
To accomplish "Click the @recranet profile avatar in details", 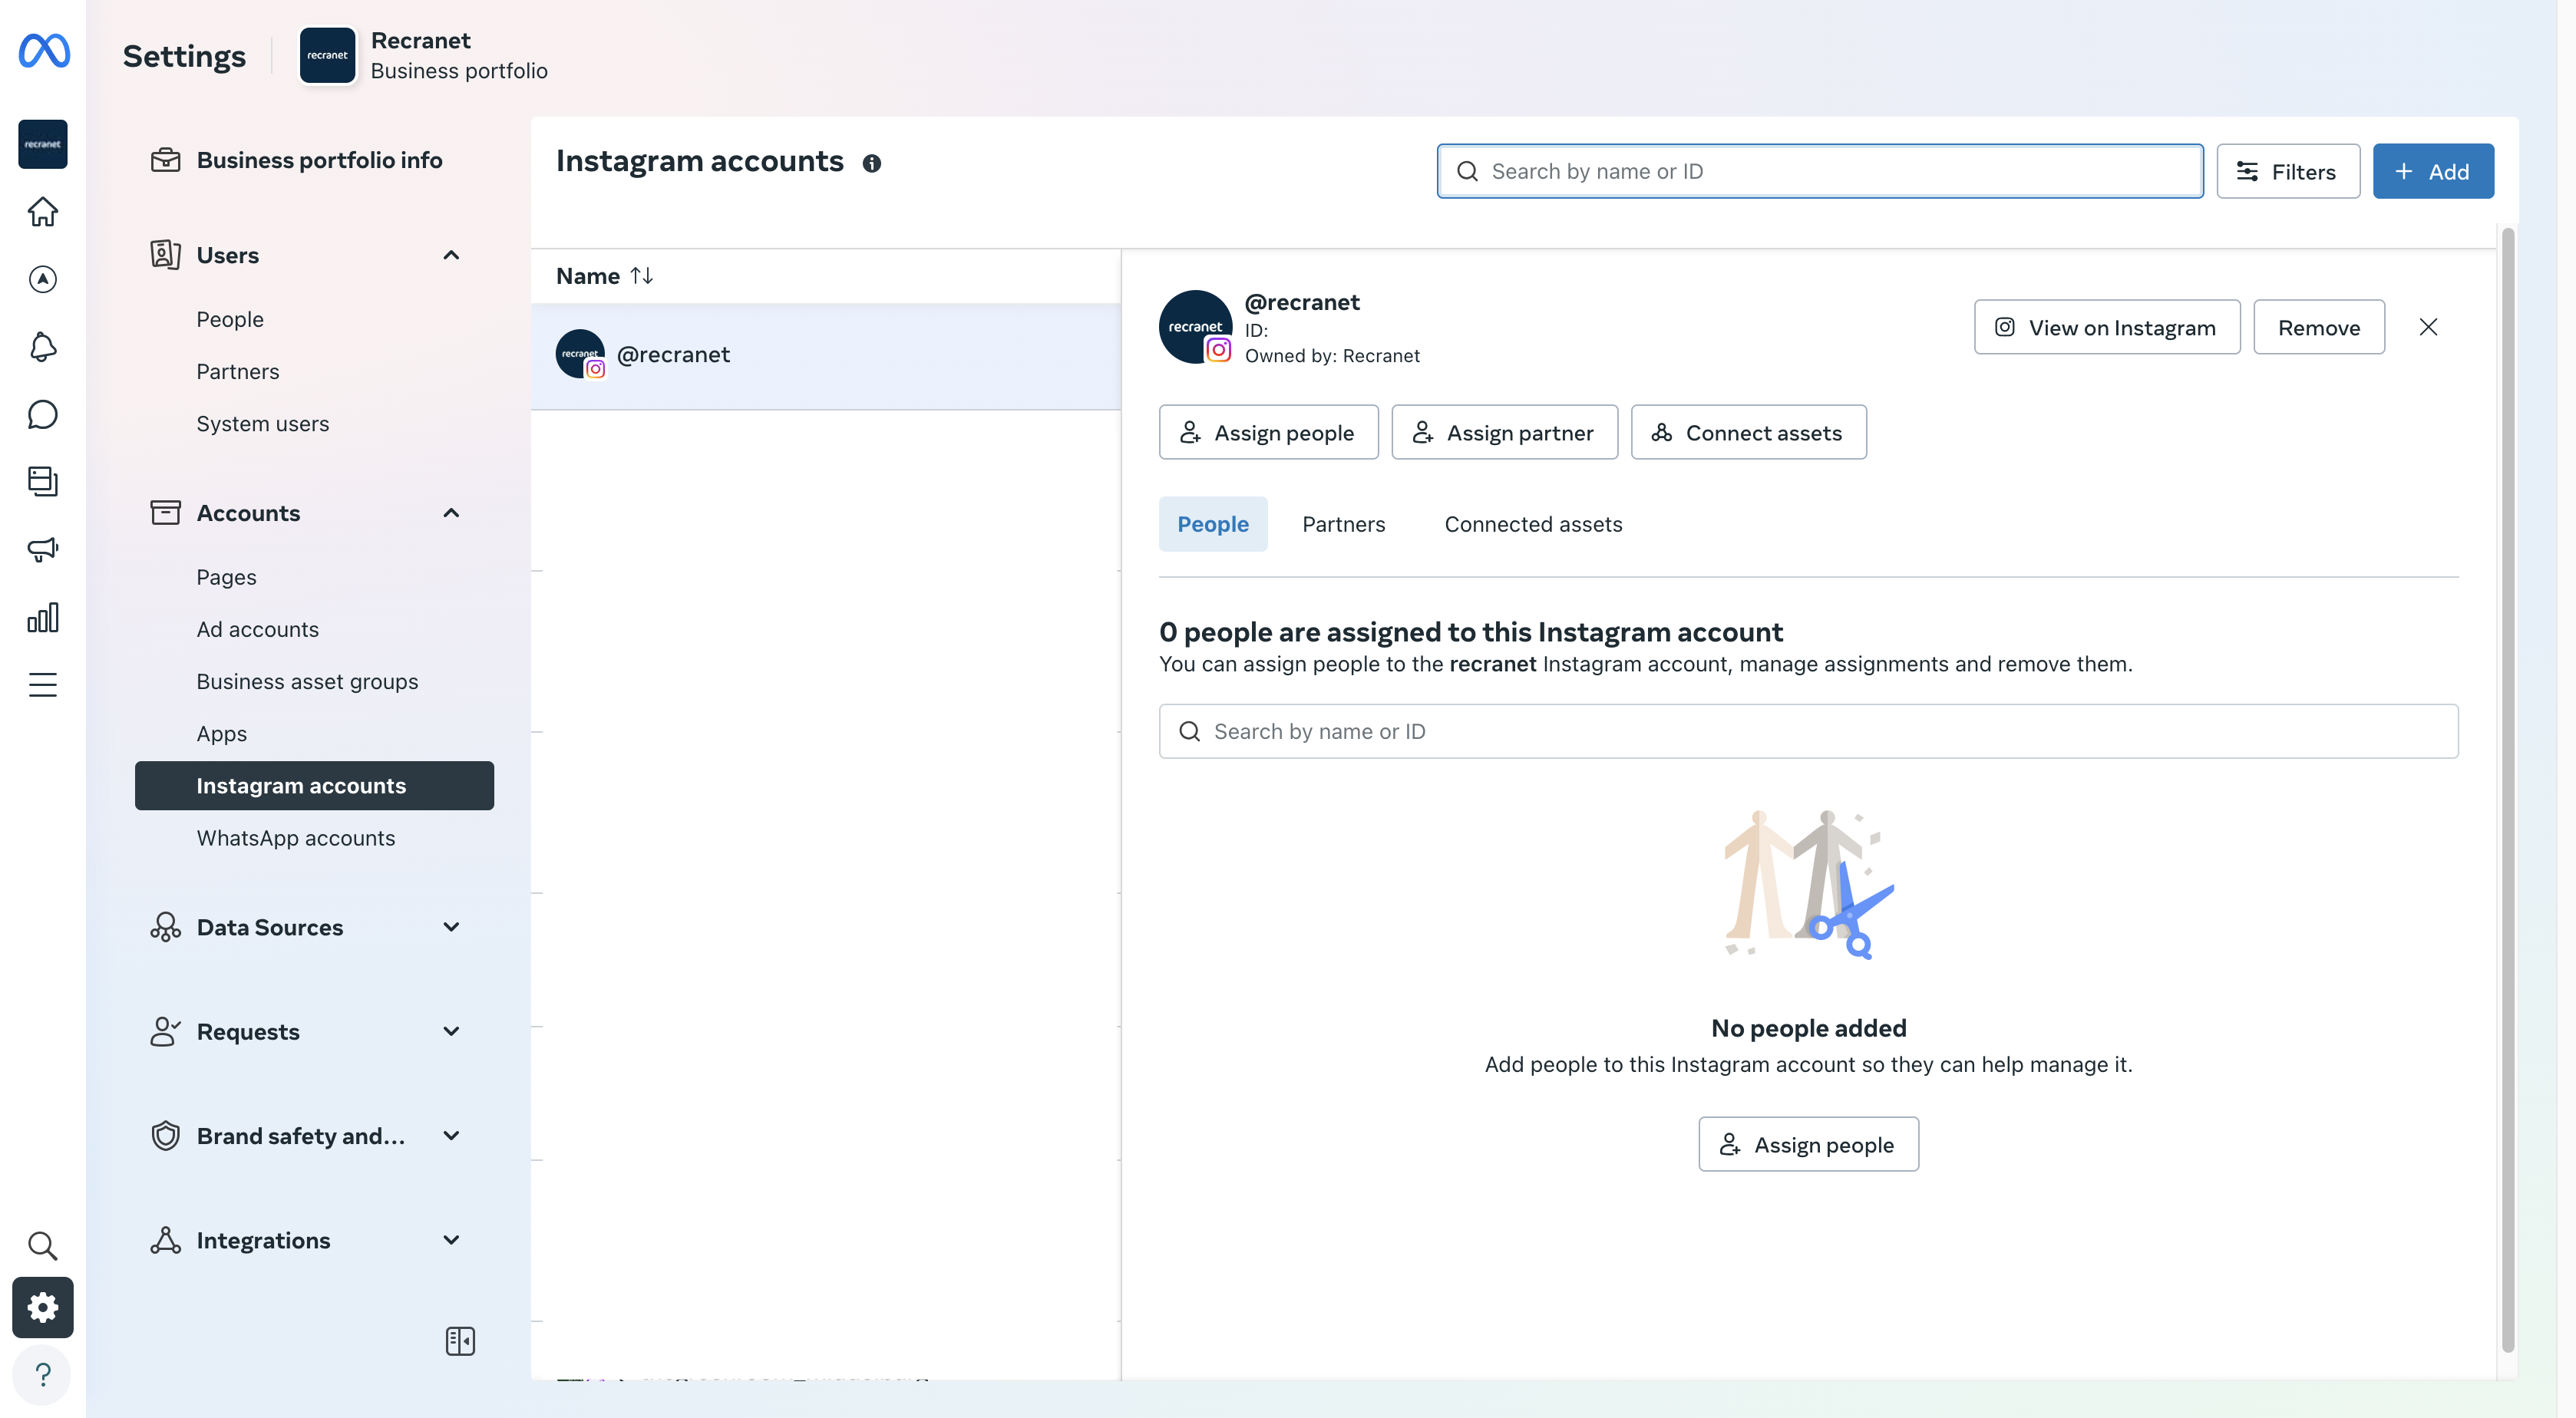I will [x=1195, y=327].
